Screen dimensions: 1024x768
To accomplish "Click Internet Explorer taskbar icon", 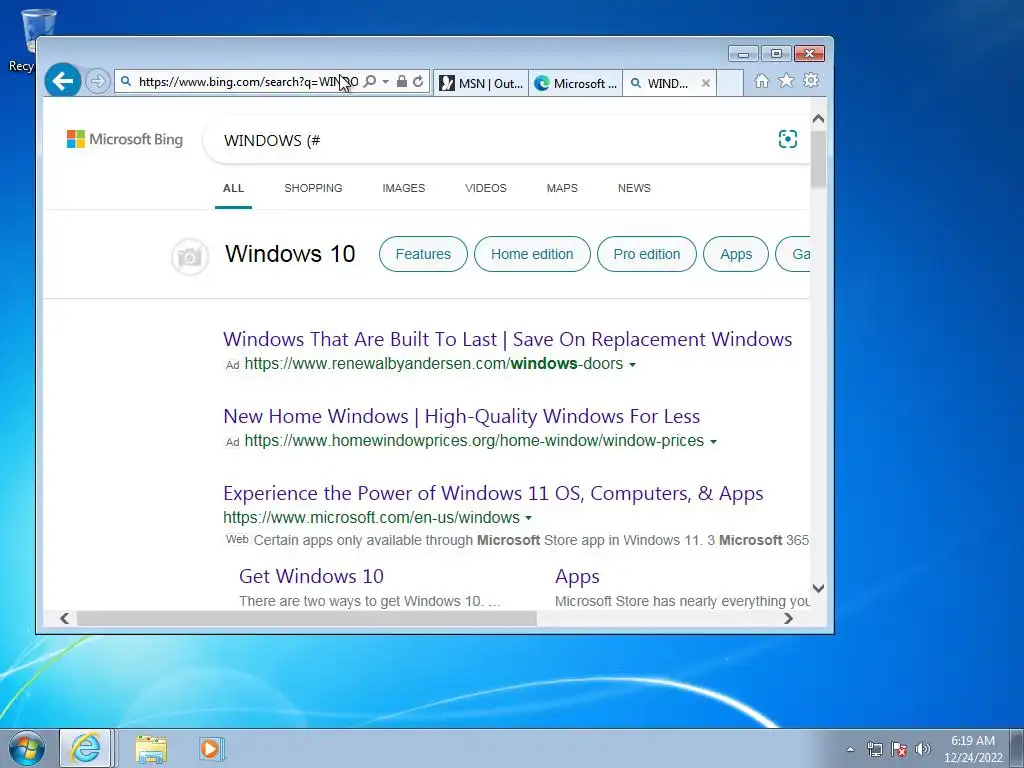I will coord(86,748).
